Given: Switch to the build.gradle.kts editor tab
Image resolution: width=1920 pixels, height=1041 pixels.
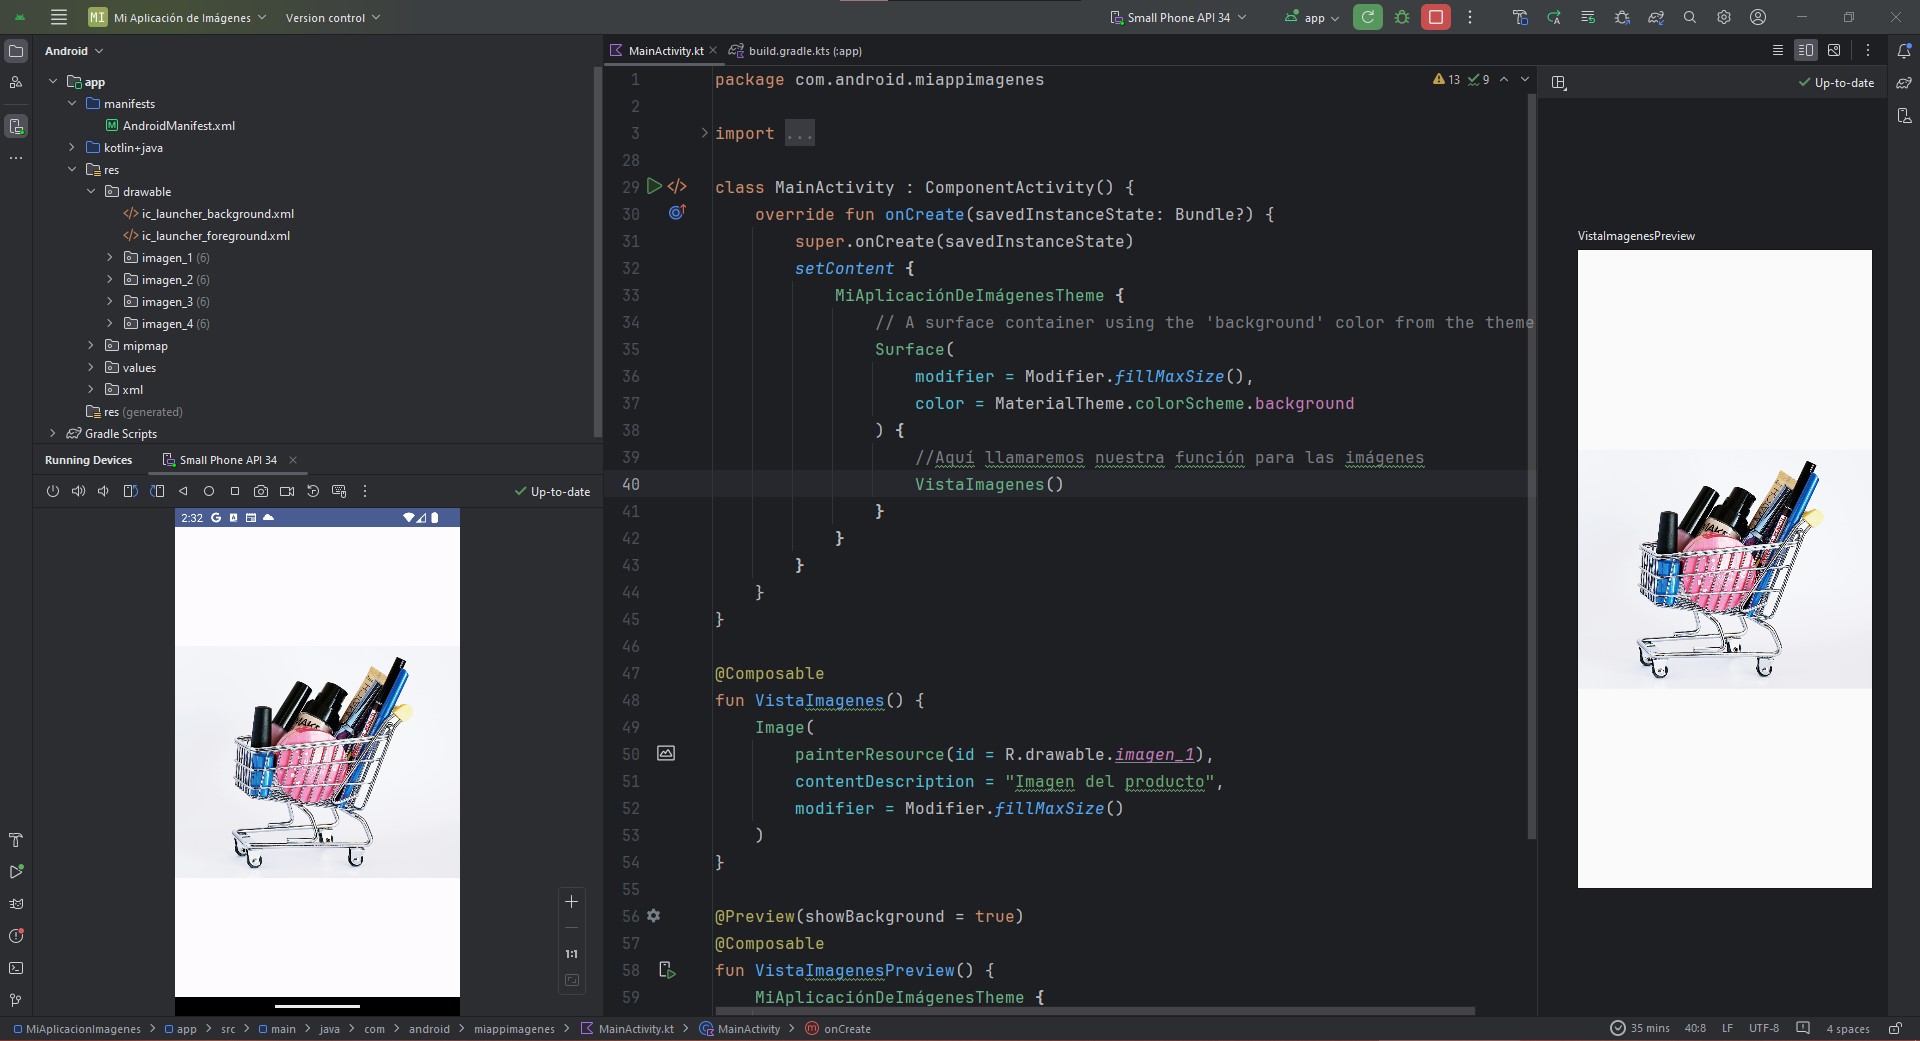Looking at the screenshot, I should (803, 51).
